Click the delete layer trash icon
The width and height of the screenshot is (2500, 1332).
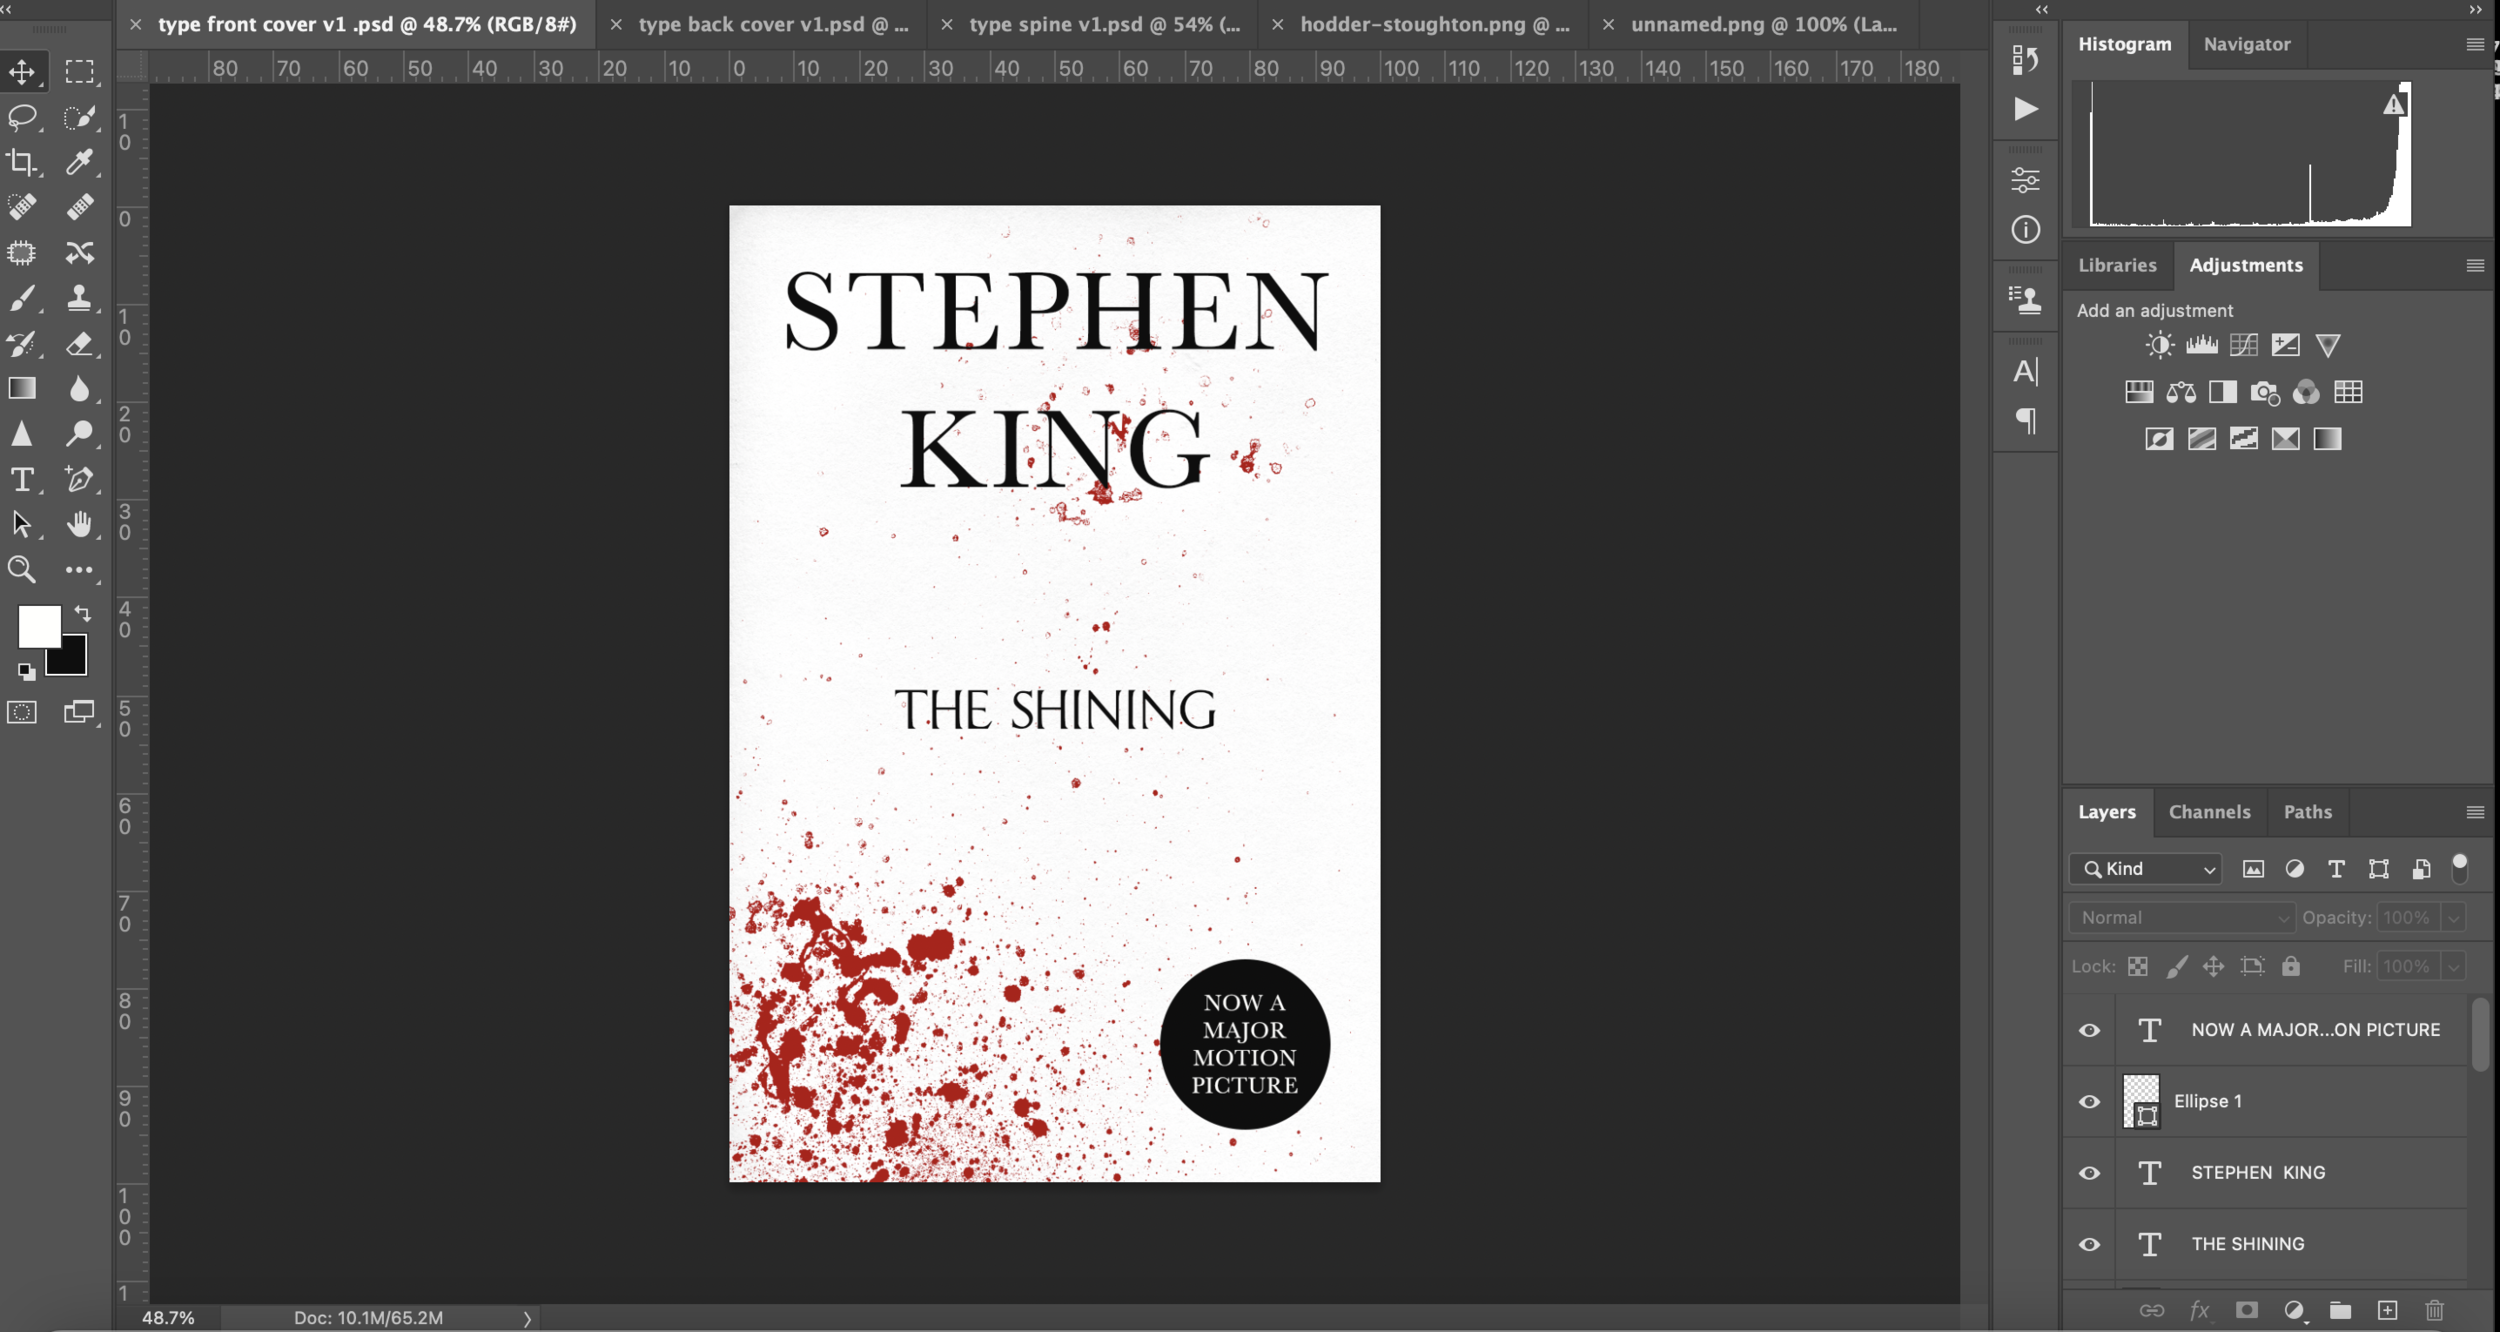coord(2434,1310)
